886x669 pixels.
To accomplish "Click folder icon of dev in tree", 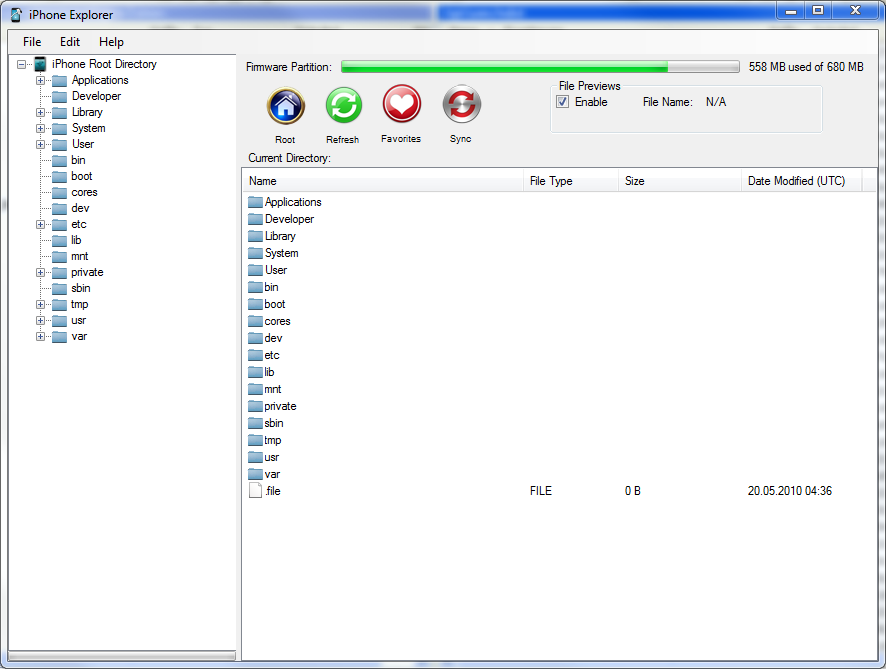I will pos(59,208).
